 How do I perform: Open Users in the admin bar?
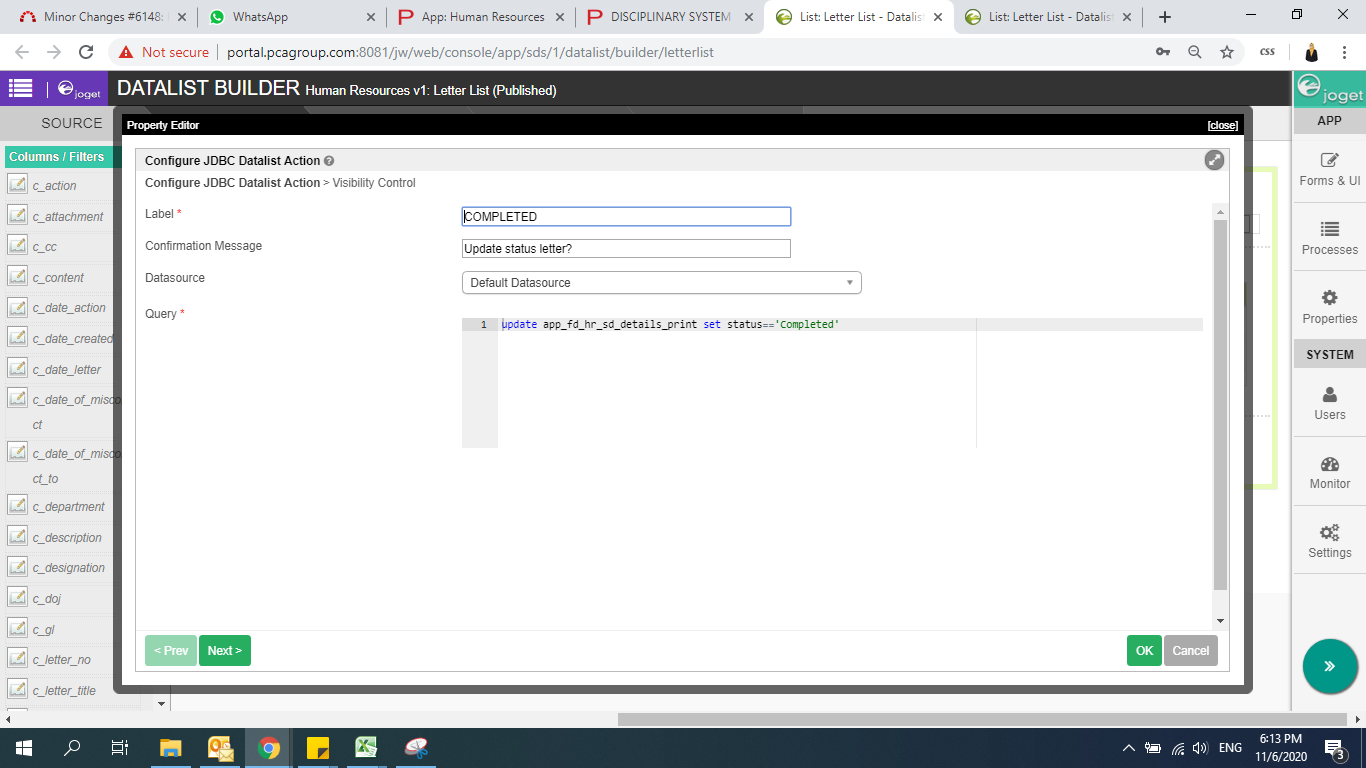click(x=1329, y=404)
